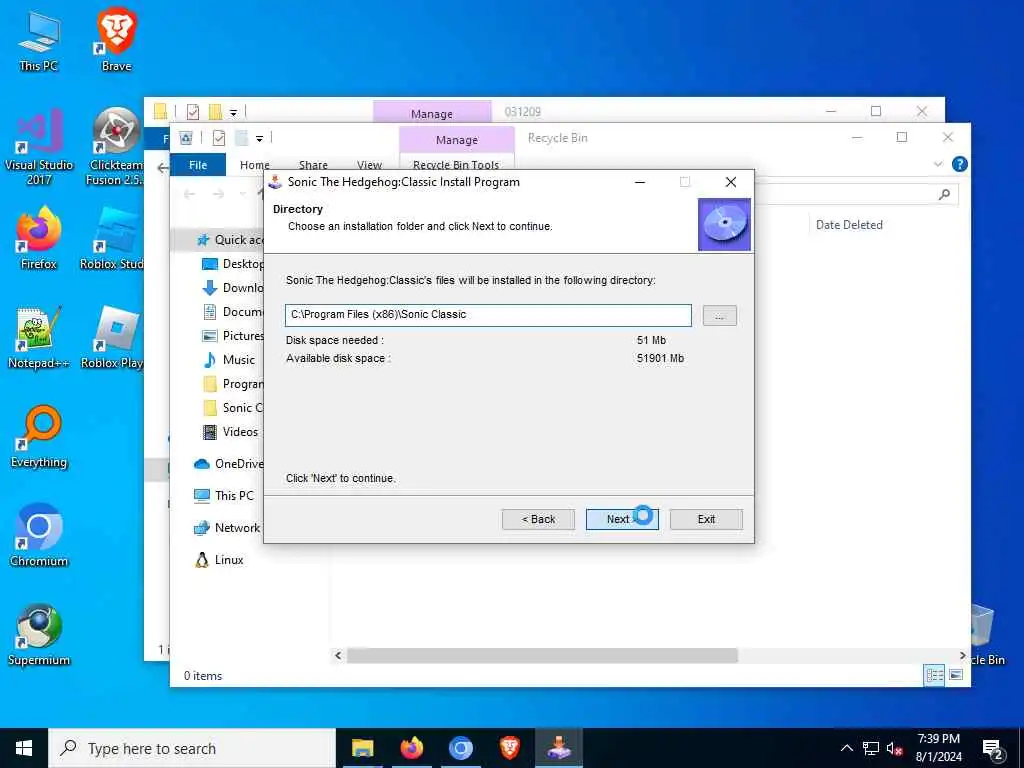Click properties checkmark icon in 031209 title bar
Screen dimensions: 1024x768
tap(193, 112)
